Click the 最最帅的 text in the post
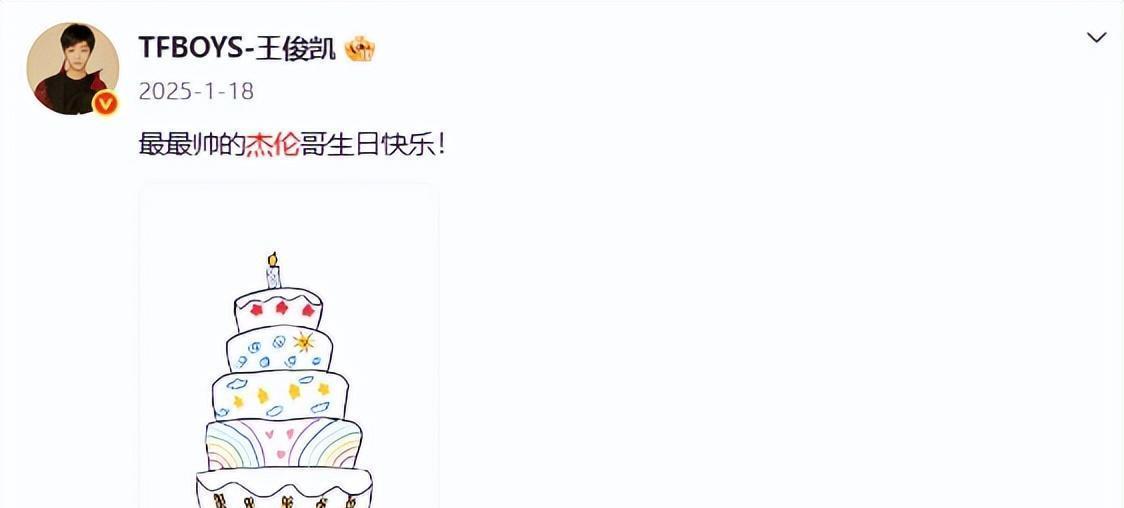Screen dimensions: 1124x508 coord(192,145)
